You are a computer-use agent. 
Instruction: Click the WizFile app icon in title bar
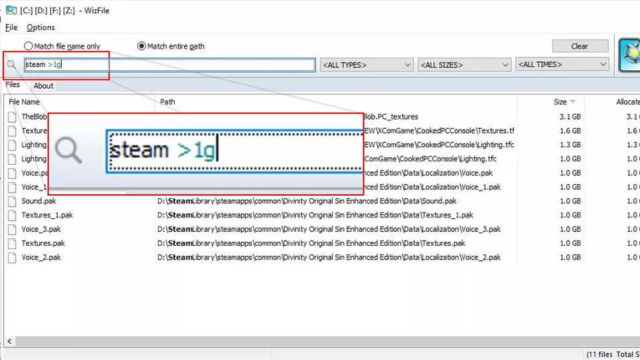coord(11,10)
